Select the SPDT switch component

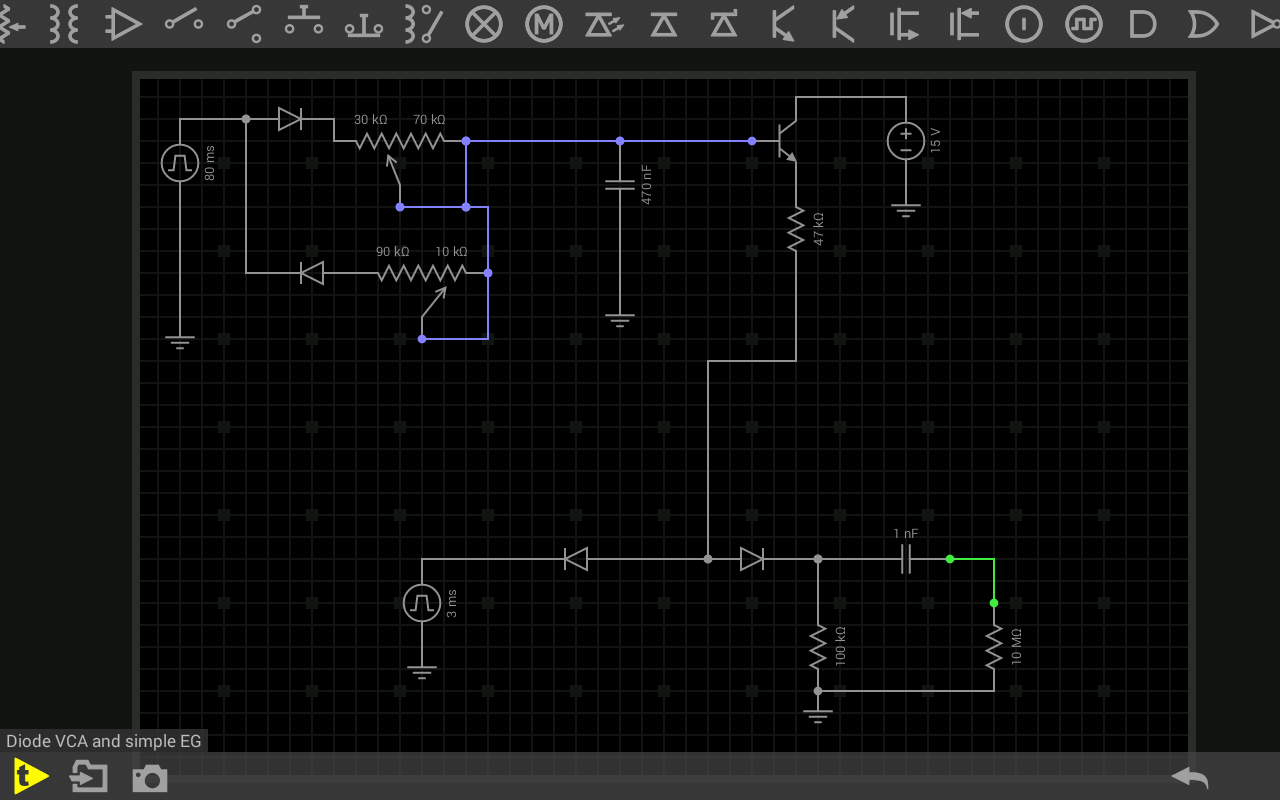(x=244, y=24)
